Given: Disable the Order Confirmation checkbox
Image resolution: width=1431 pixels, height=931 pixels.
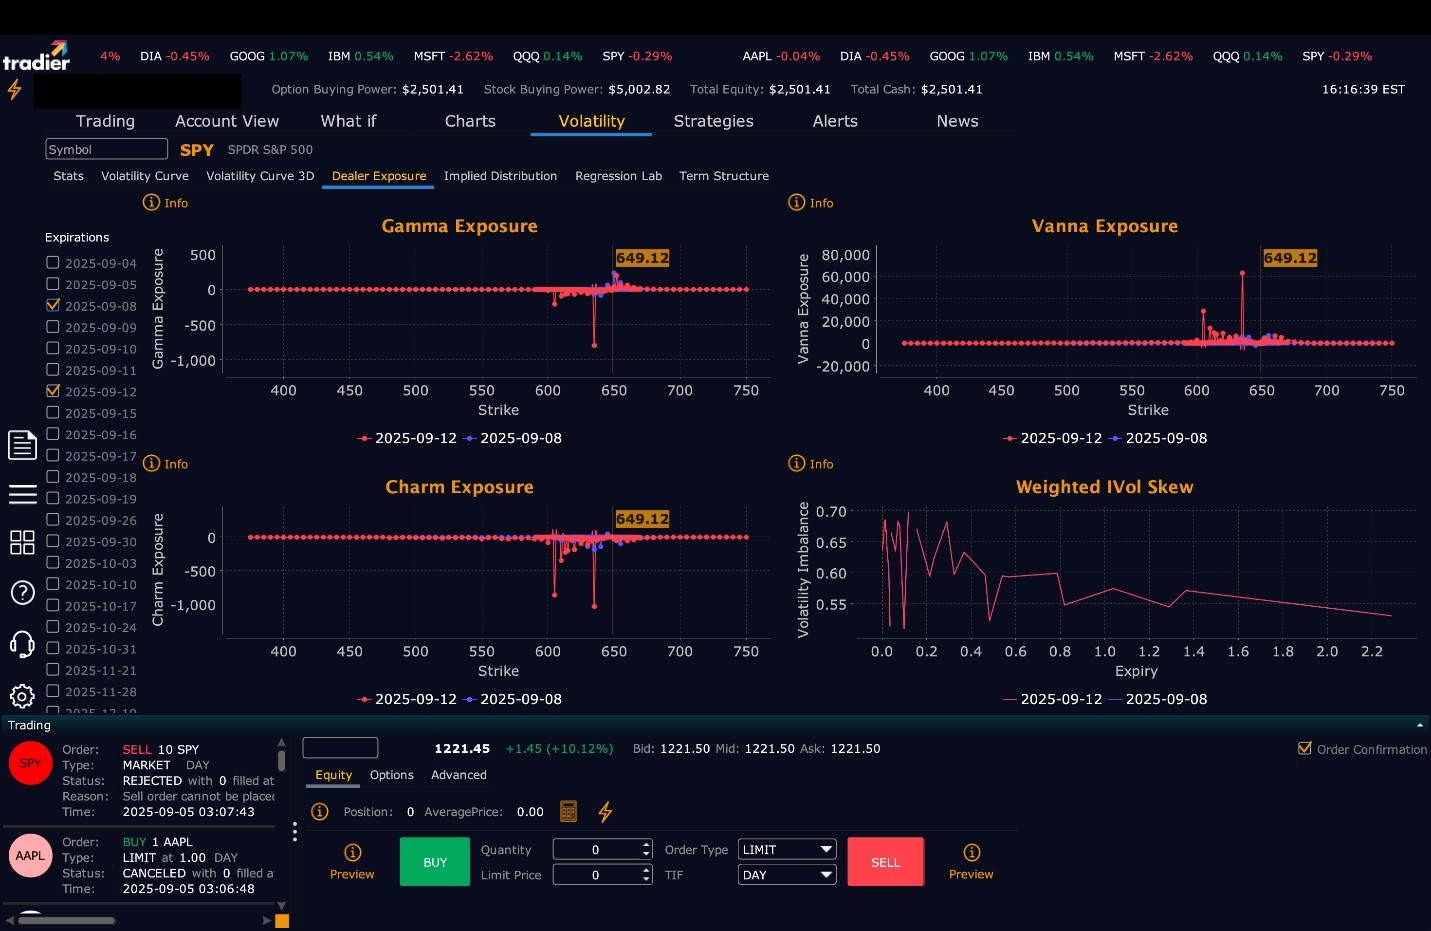Looking at the screenshot, I should click(1304, 748).
